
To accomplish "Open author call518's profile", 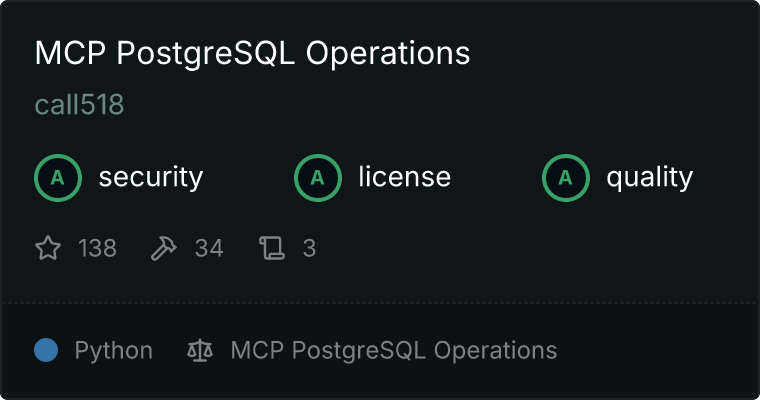I will [79, 105].
